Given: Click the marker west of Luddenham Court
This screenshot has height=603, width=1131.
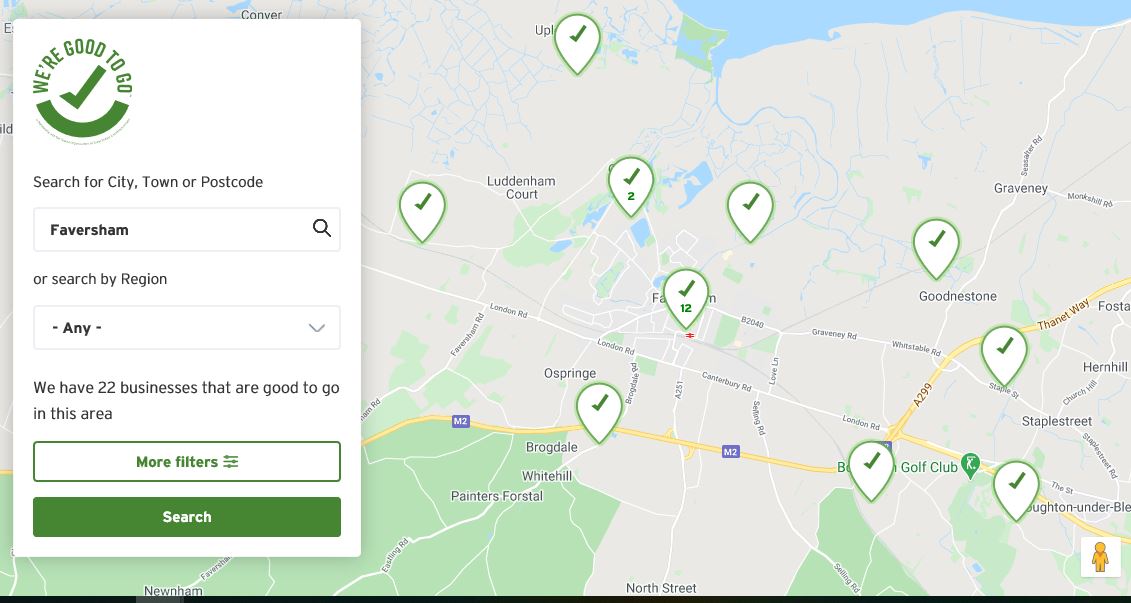Looking at the screenshot, I should point(422,208).
